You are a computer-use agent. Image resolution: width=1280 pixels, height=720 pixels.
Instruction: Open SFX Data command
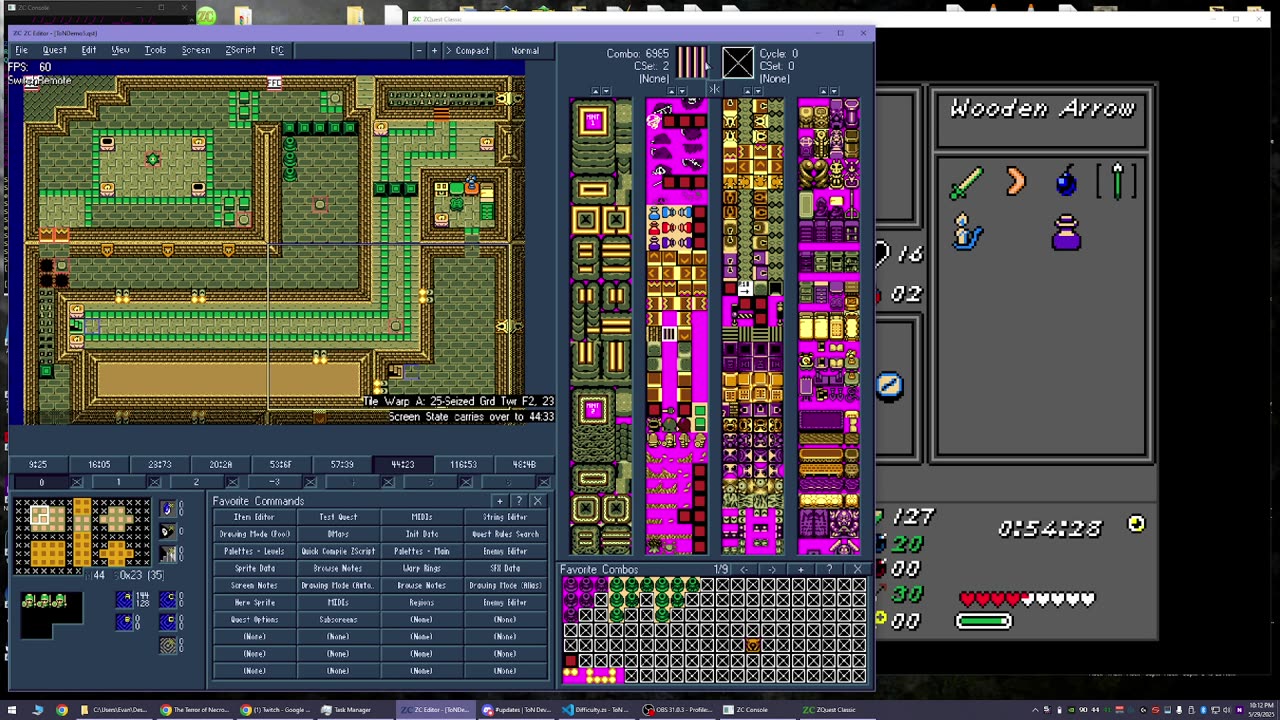tap(505, 568)
